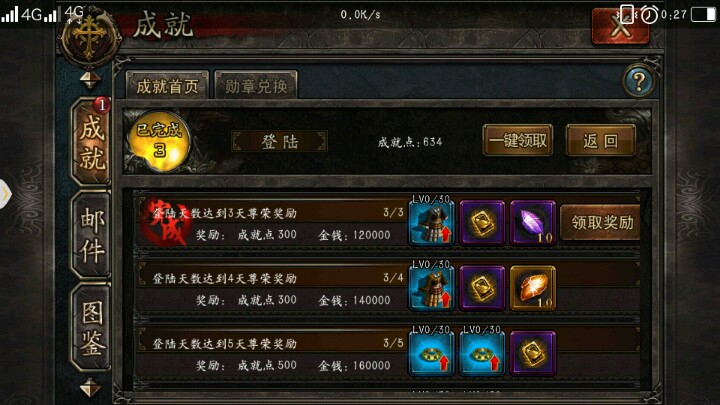Expand sidebar downward with bottom diamond arrow
This screenshot has height=405, width=720.
click(x=90, y=388)
